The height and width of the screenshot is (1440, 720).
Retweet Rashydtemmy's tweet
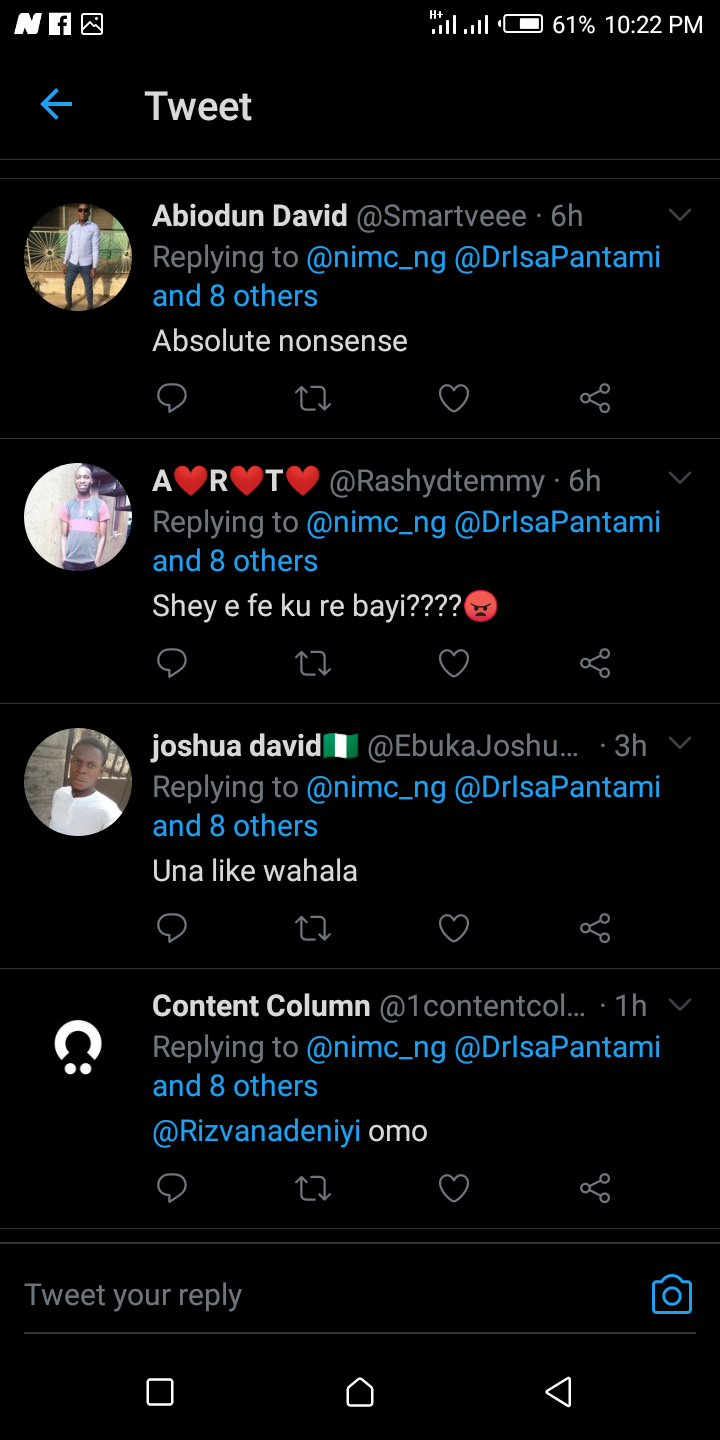[x=313, y=663]
